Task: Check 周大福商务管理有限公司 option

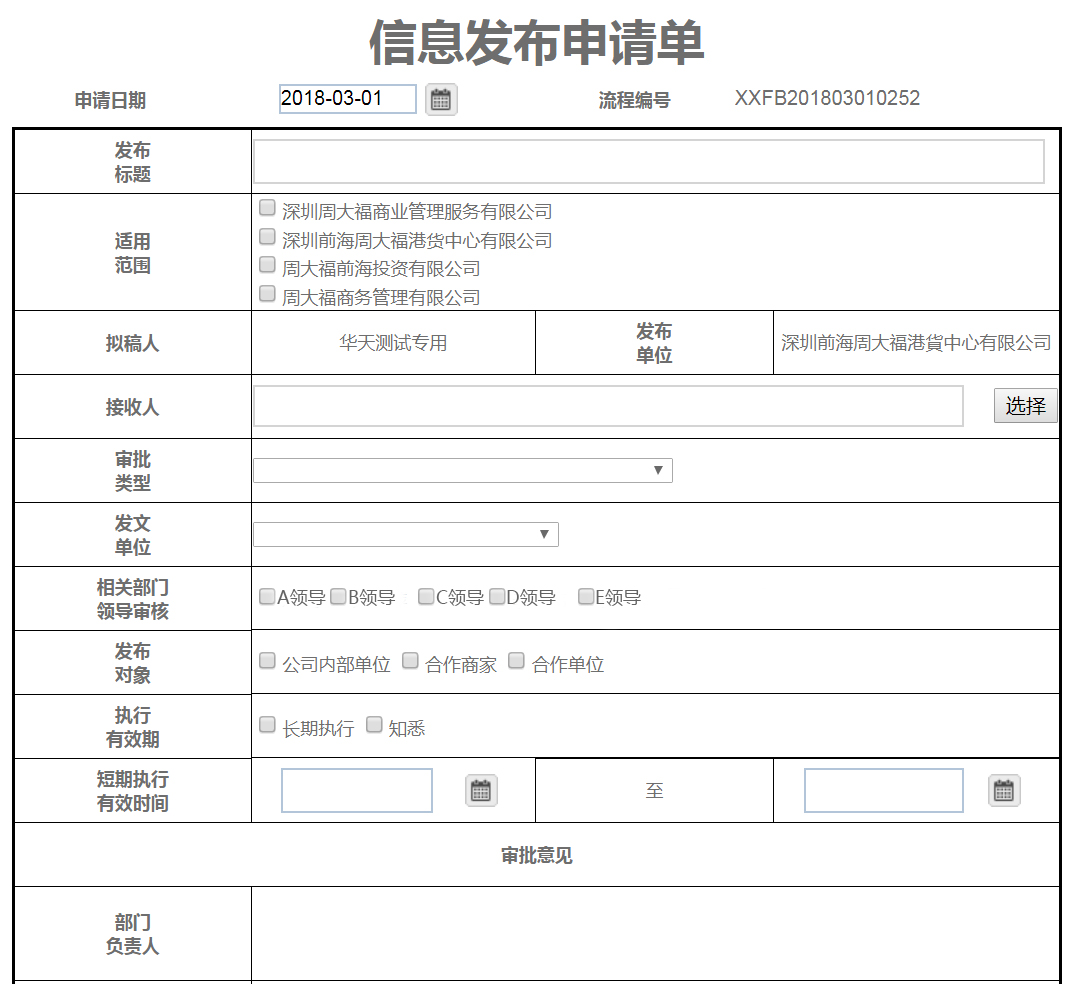Action: point(266,292)
